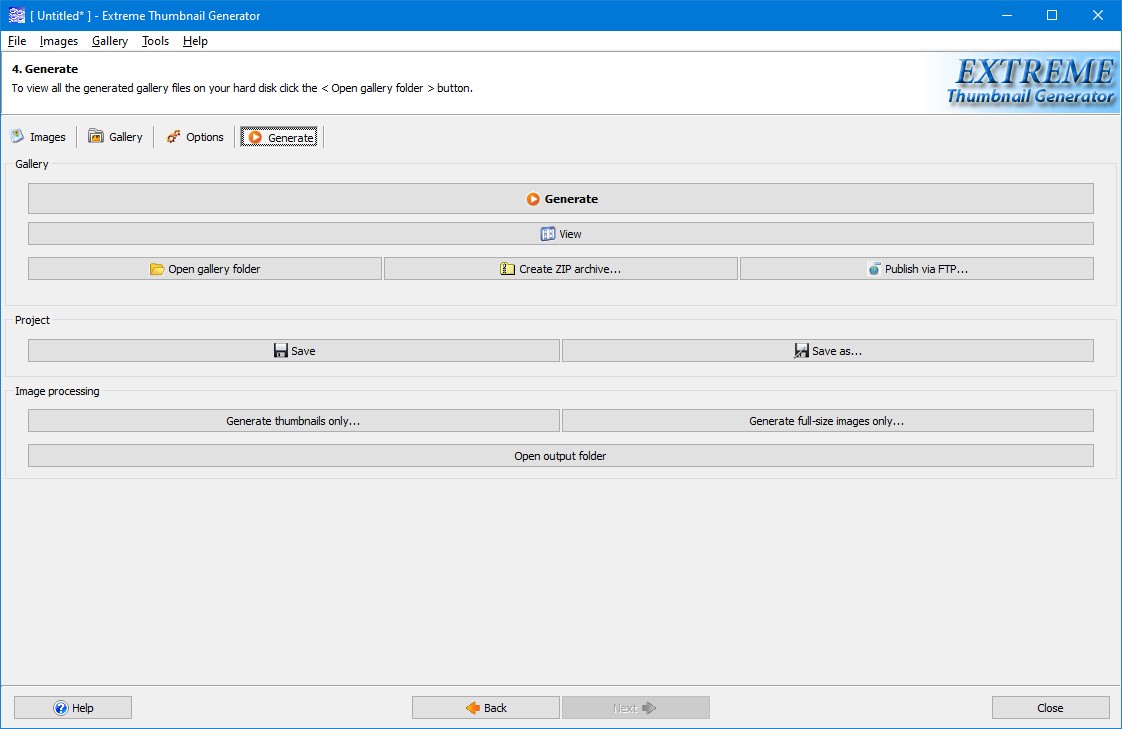Minimize the application window
This screenshot has width=1122, height=729.
[x=1007, y=15]
